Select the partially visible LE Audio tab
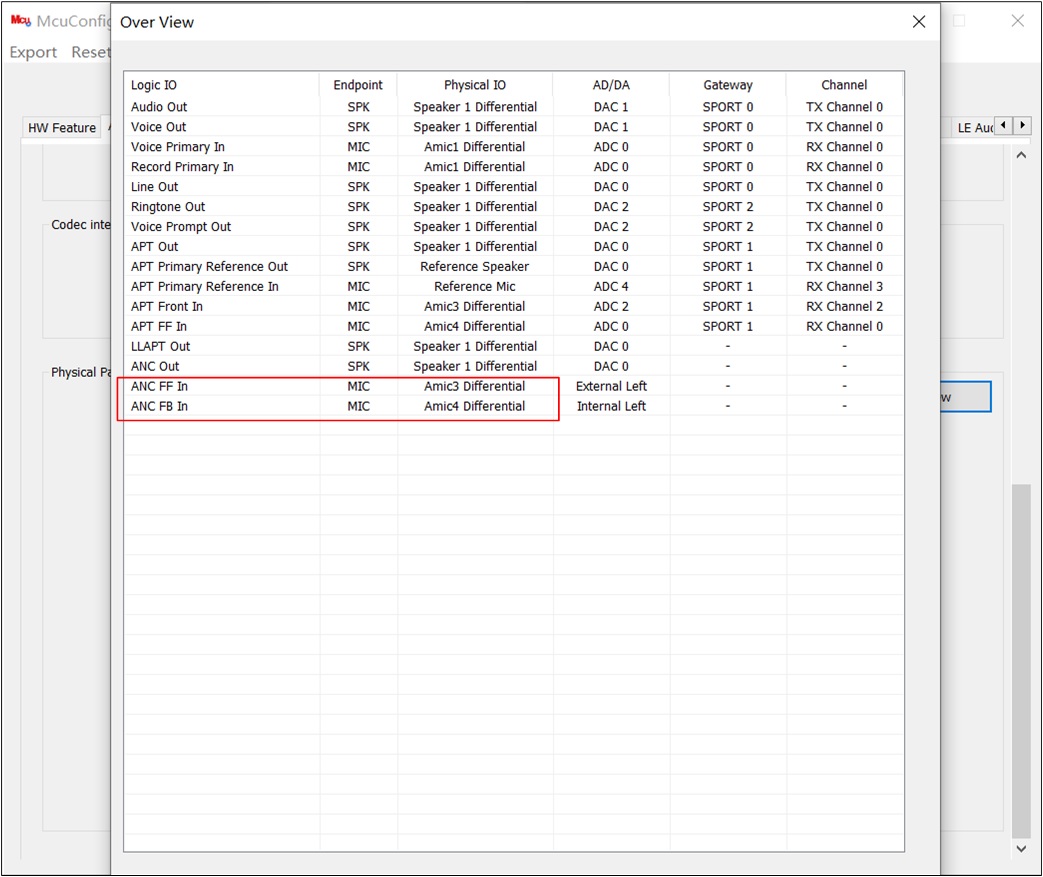Screen dimensions: 1043x877 click(x=975, y=128)
